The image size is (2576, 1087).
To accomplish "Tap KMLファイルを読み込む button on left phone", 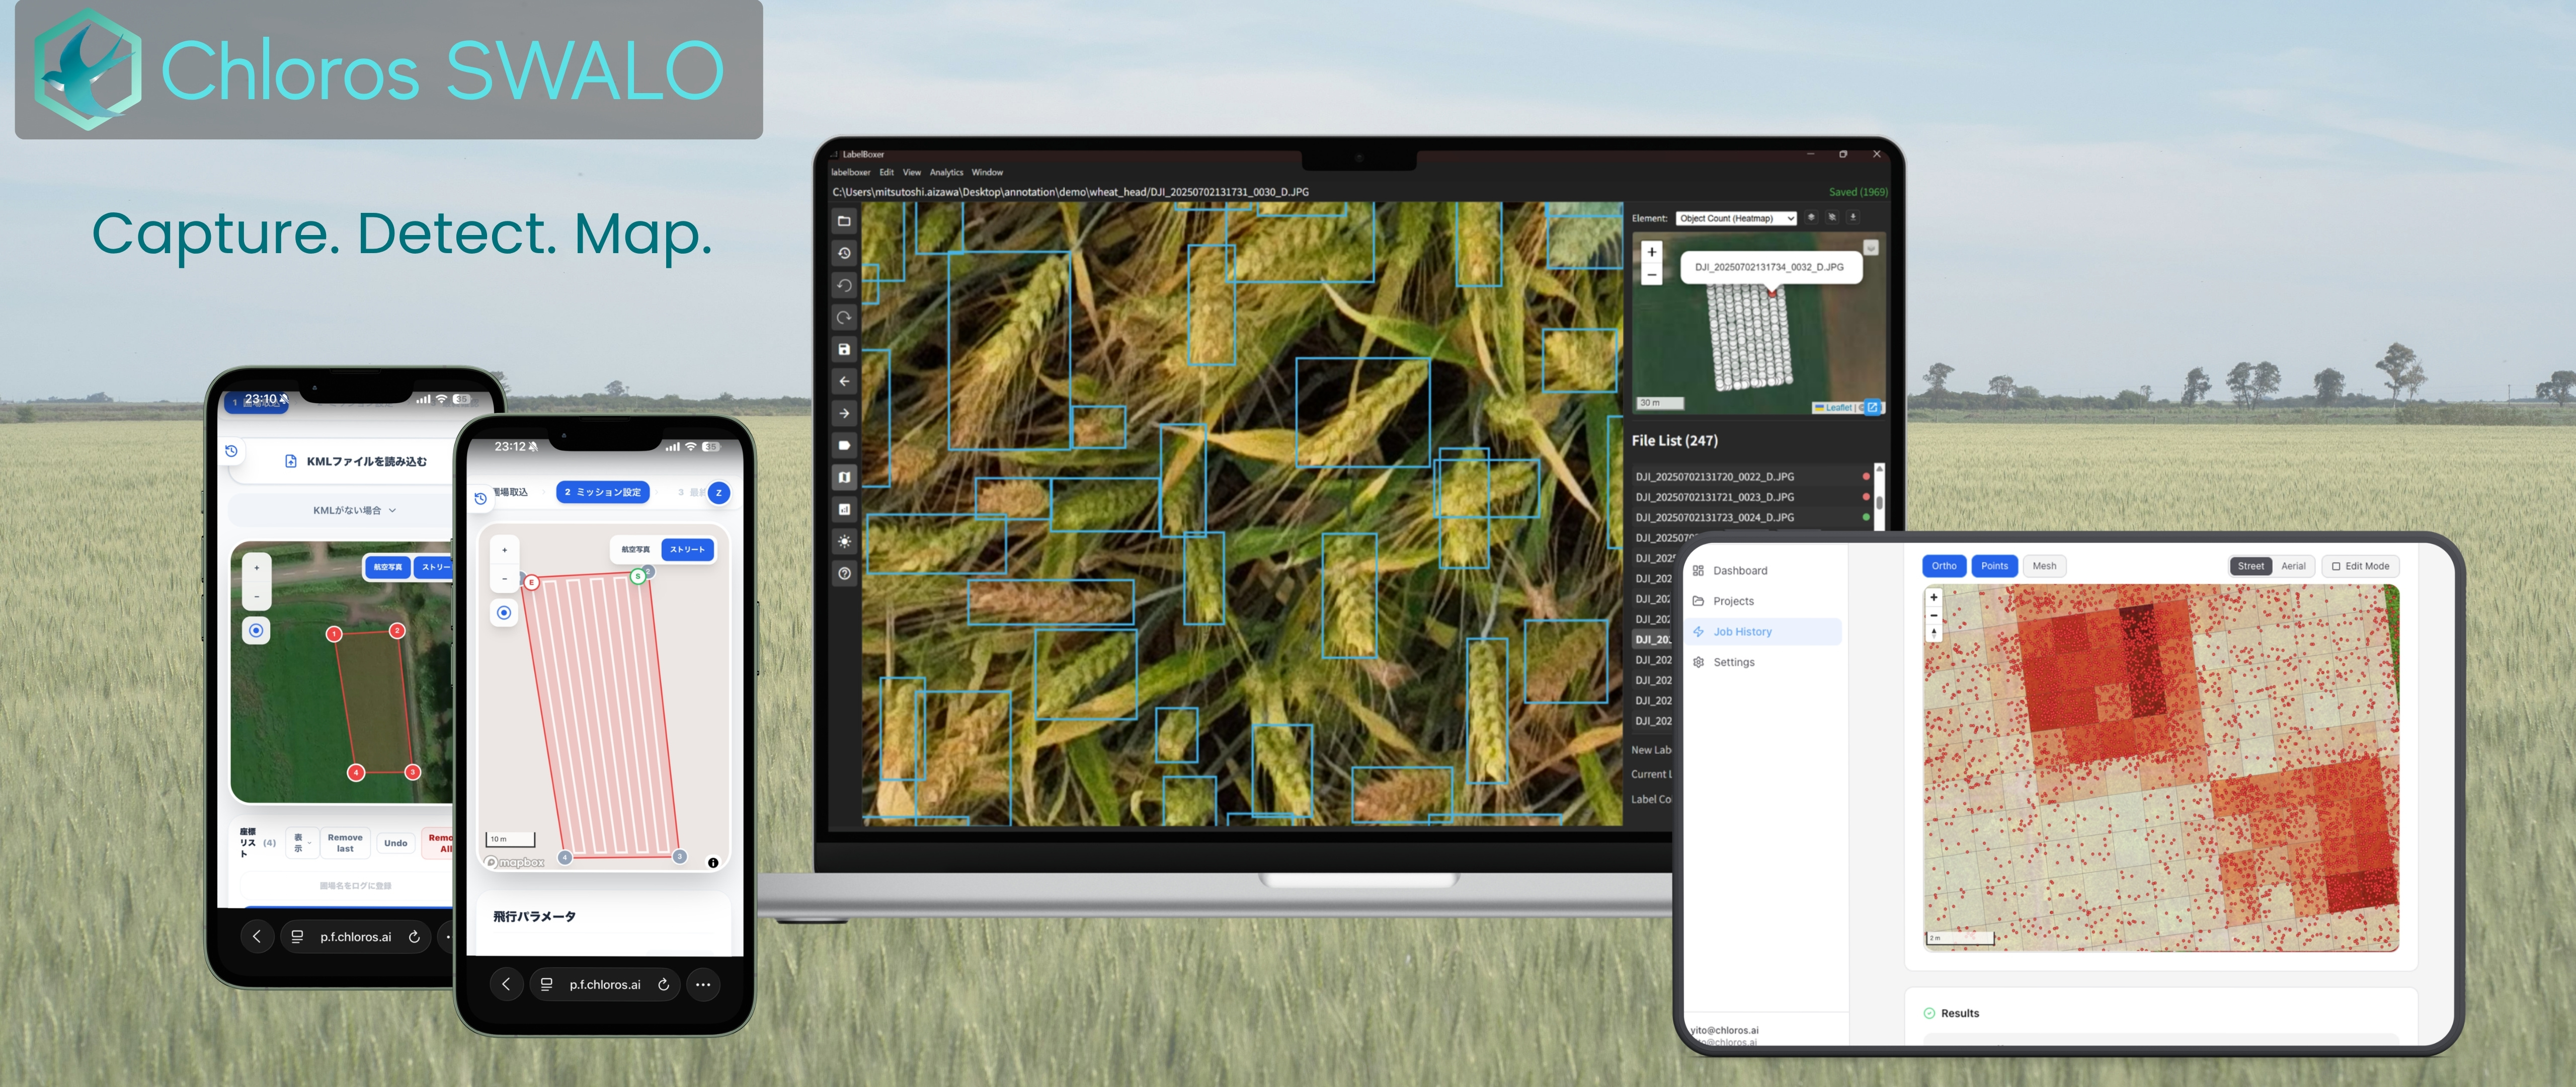I will pyautogui.click(x=356, y=461).
